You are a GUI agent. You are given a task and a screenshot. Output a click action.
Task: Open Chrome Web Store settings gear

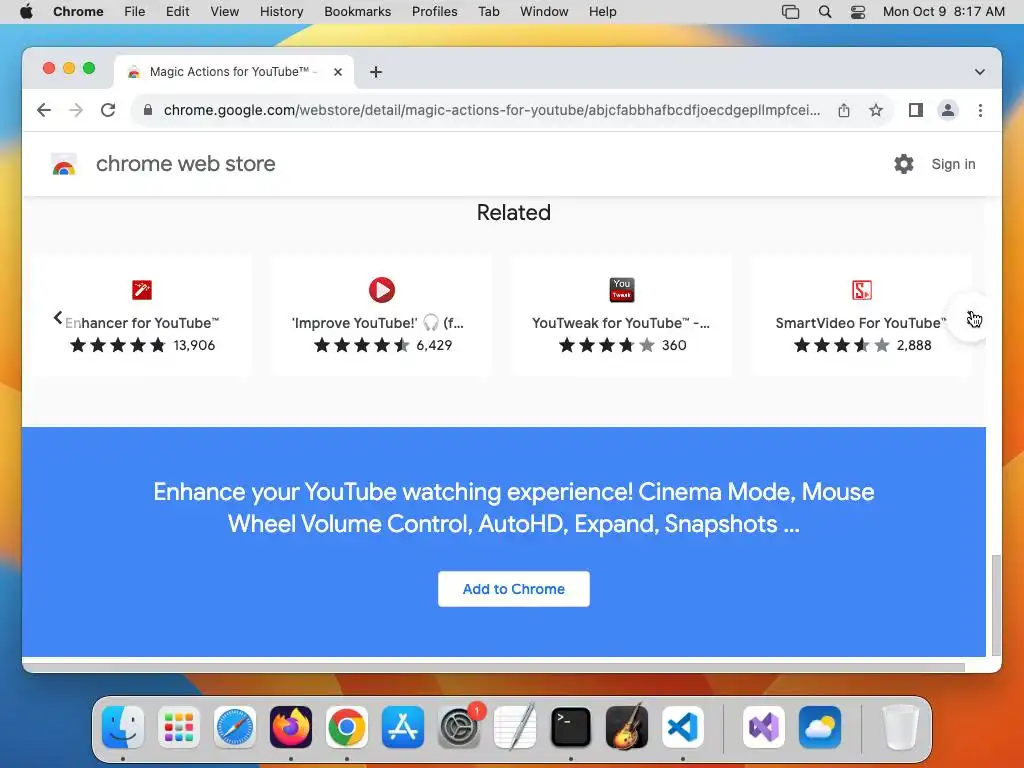coord(904,164)
